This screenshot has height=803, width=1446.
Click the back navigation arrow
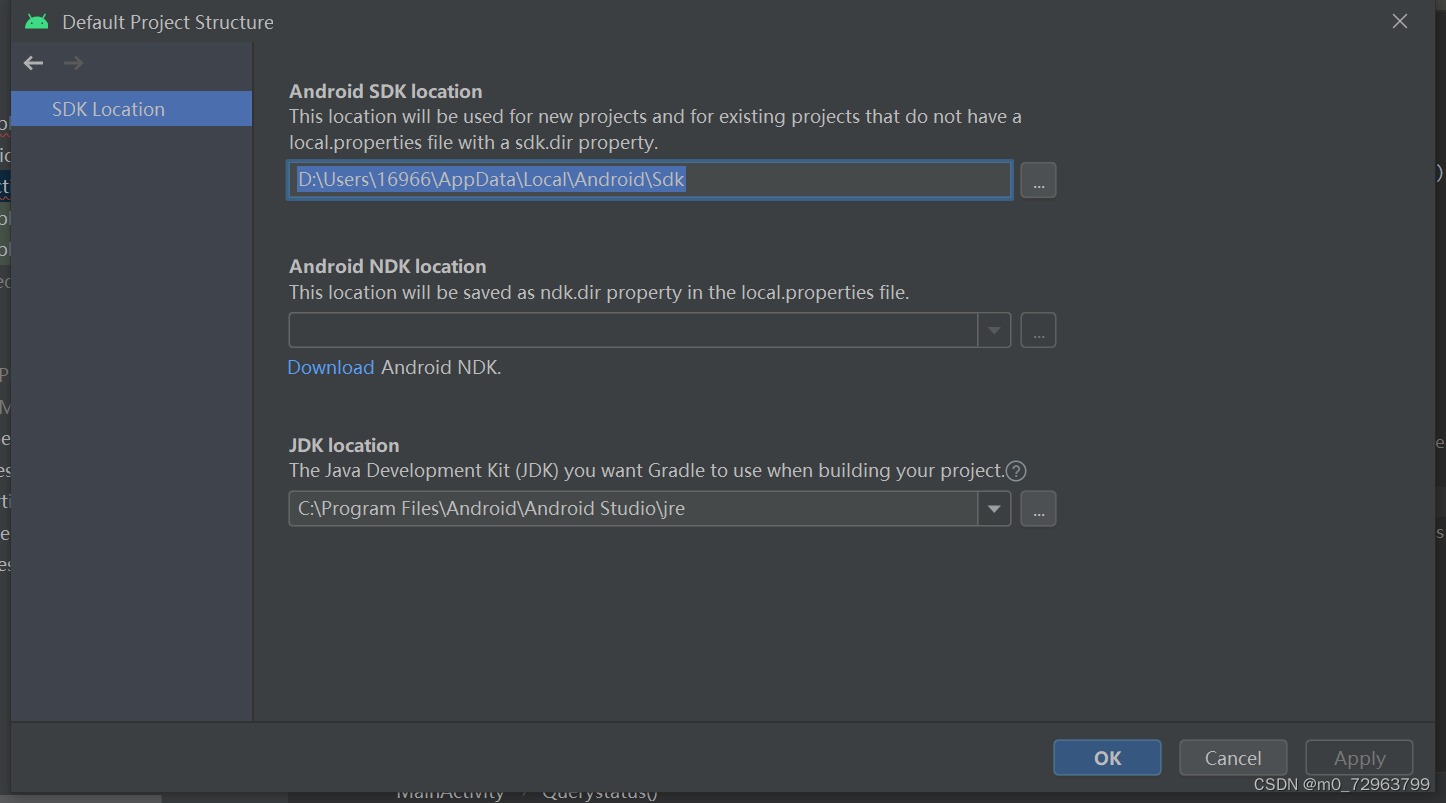[x=34, y=63]
